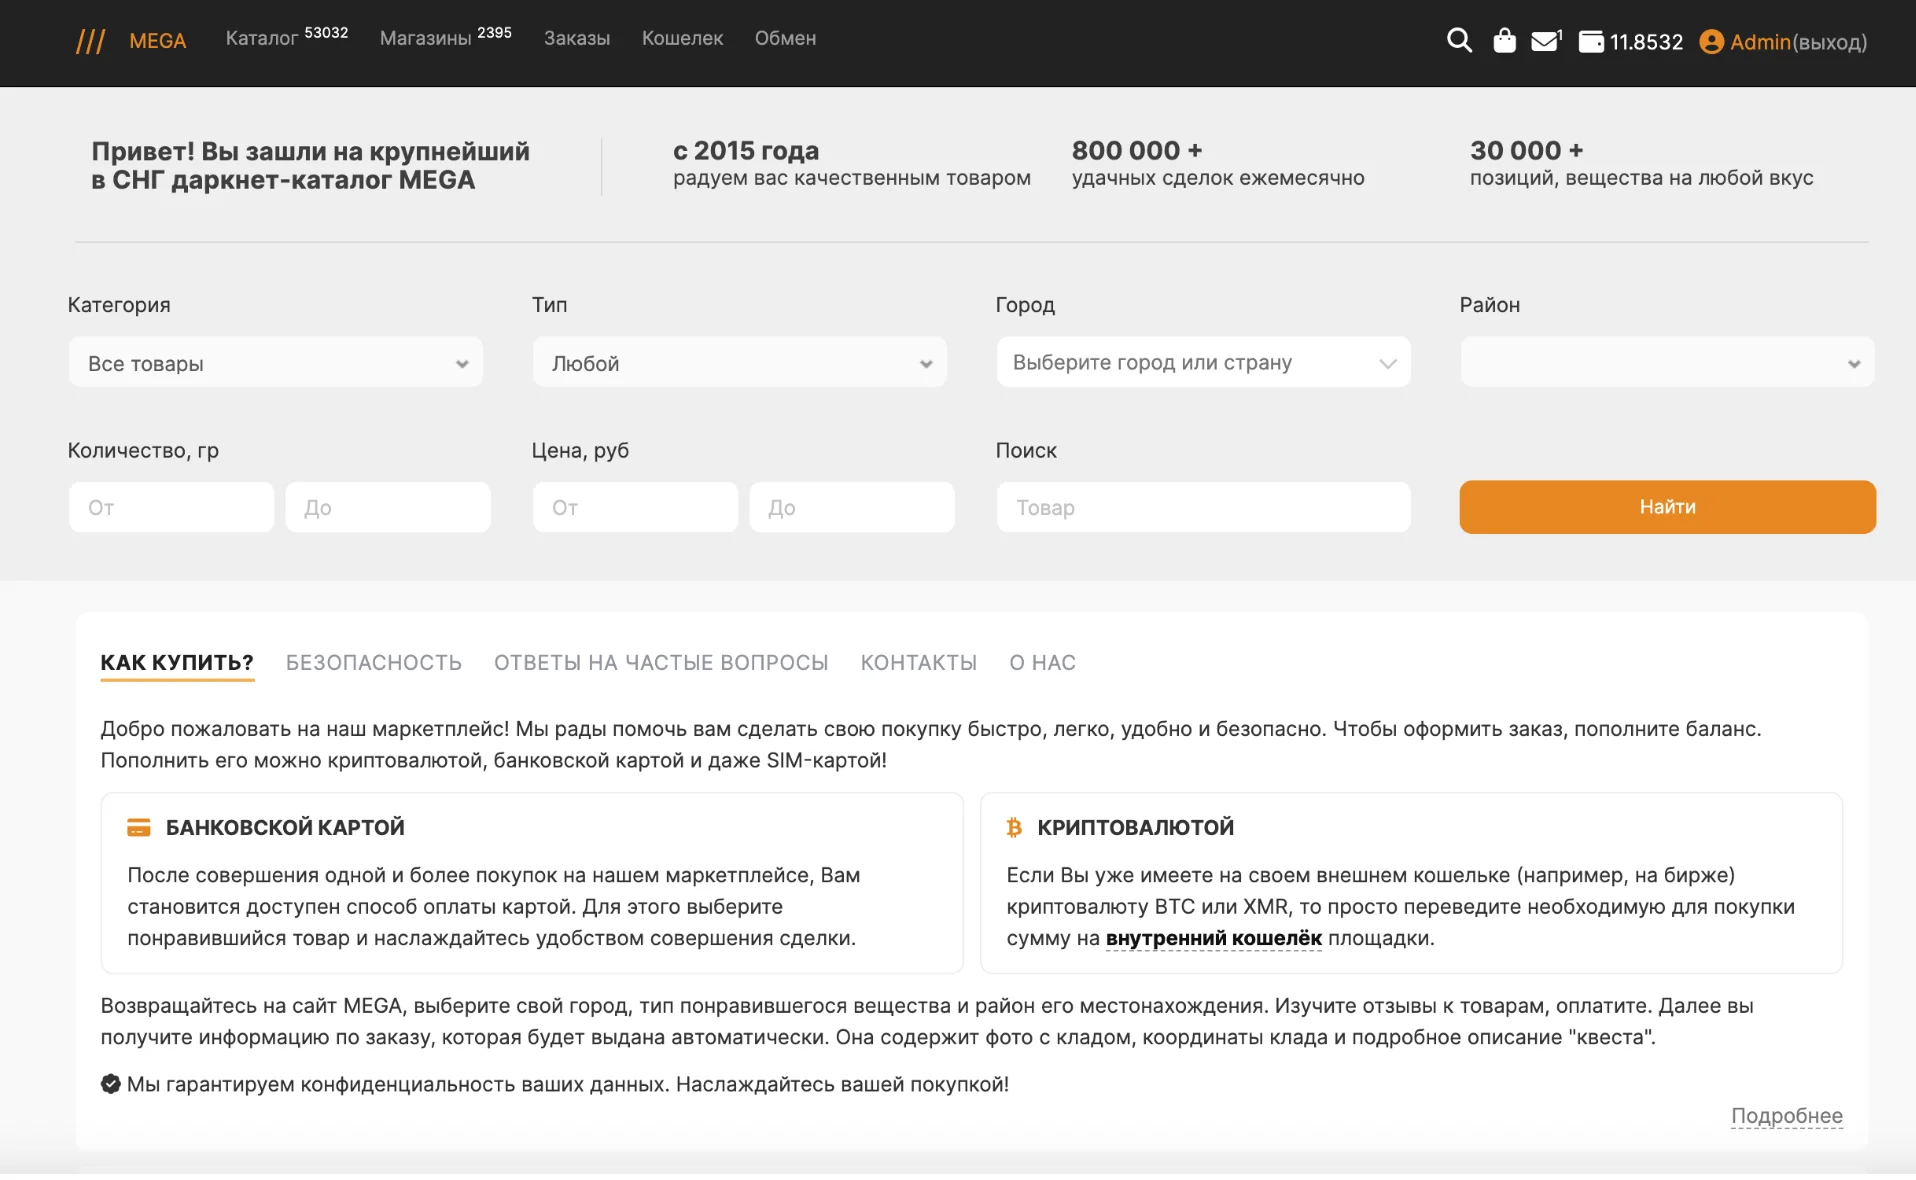Screen dimensions: 1916x1180
Task: Open the shopping bag icon in header
Action: click(x=1504, y=41)
